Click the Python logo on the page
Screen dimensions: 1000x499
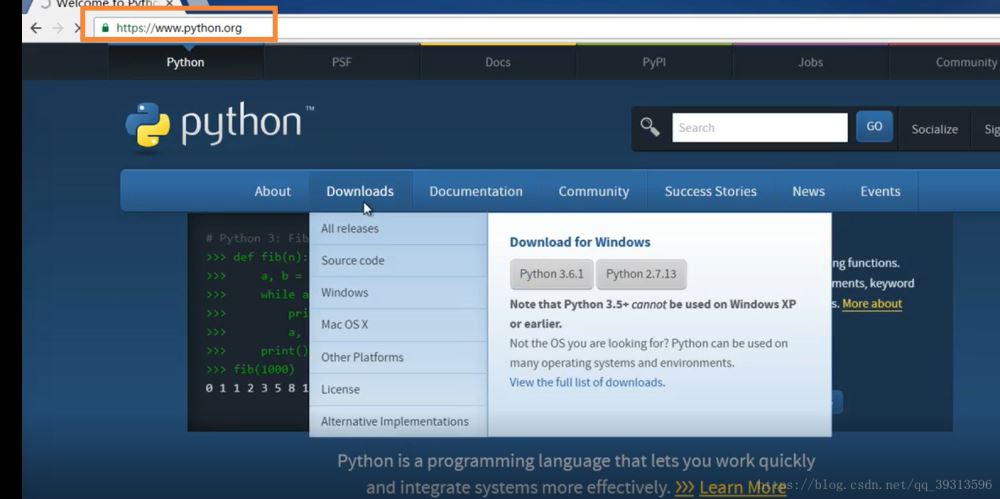[x=219, y=125]
